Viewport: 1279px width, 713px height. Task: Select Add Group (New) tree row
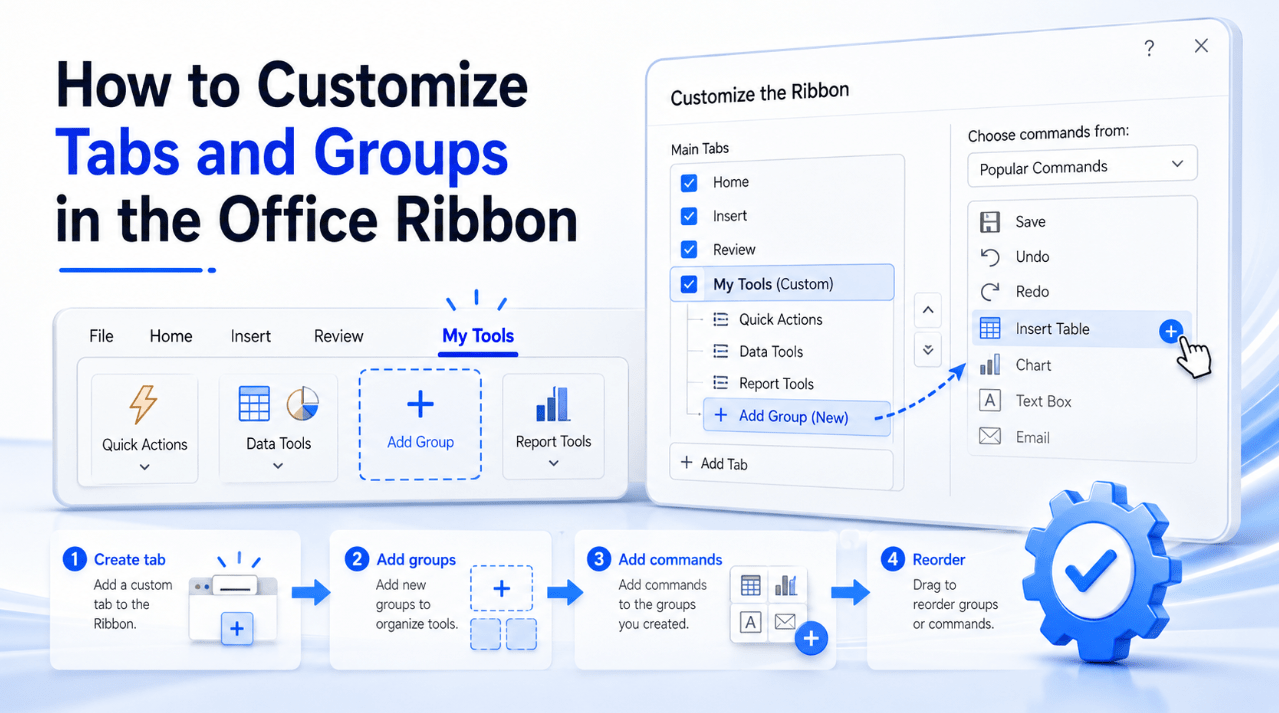point(796,416)
